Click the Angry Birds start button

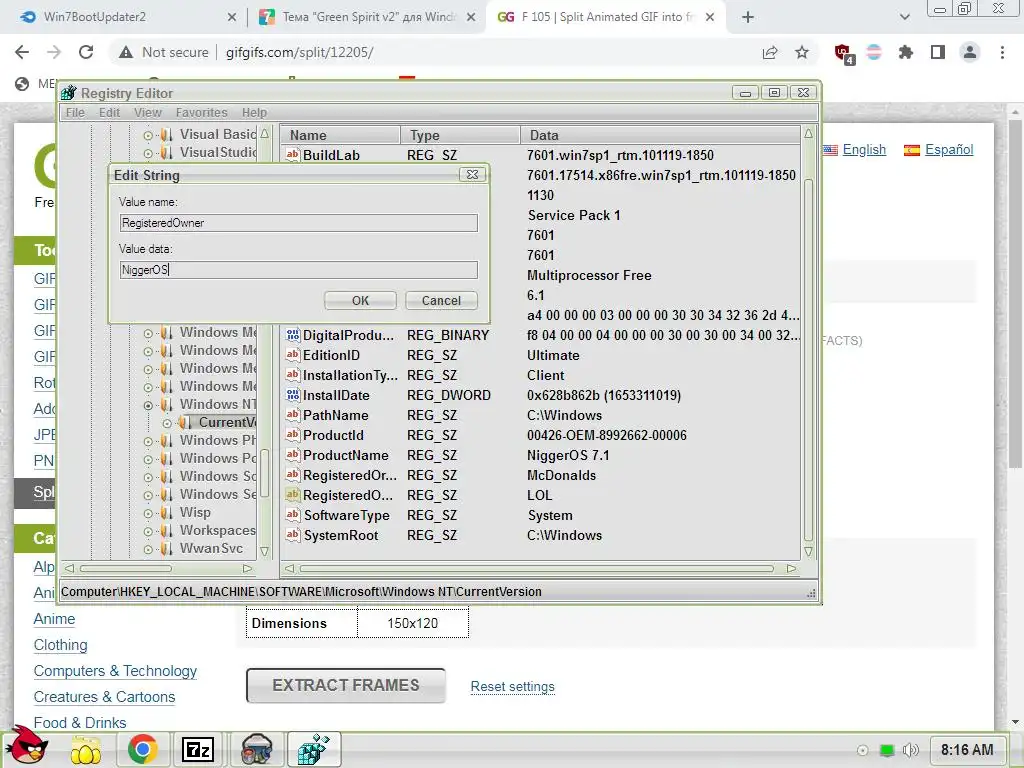(x=27, y=747)
